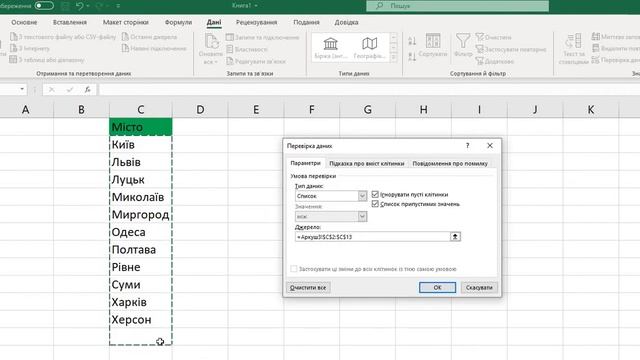
Task: Click the cell containing Київ
Action: point(141,144)
